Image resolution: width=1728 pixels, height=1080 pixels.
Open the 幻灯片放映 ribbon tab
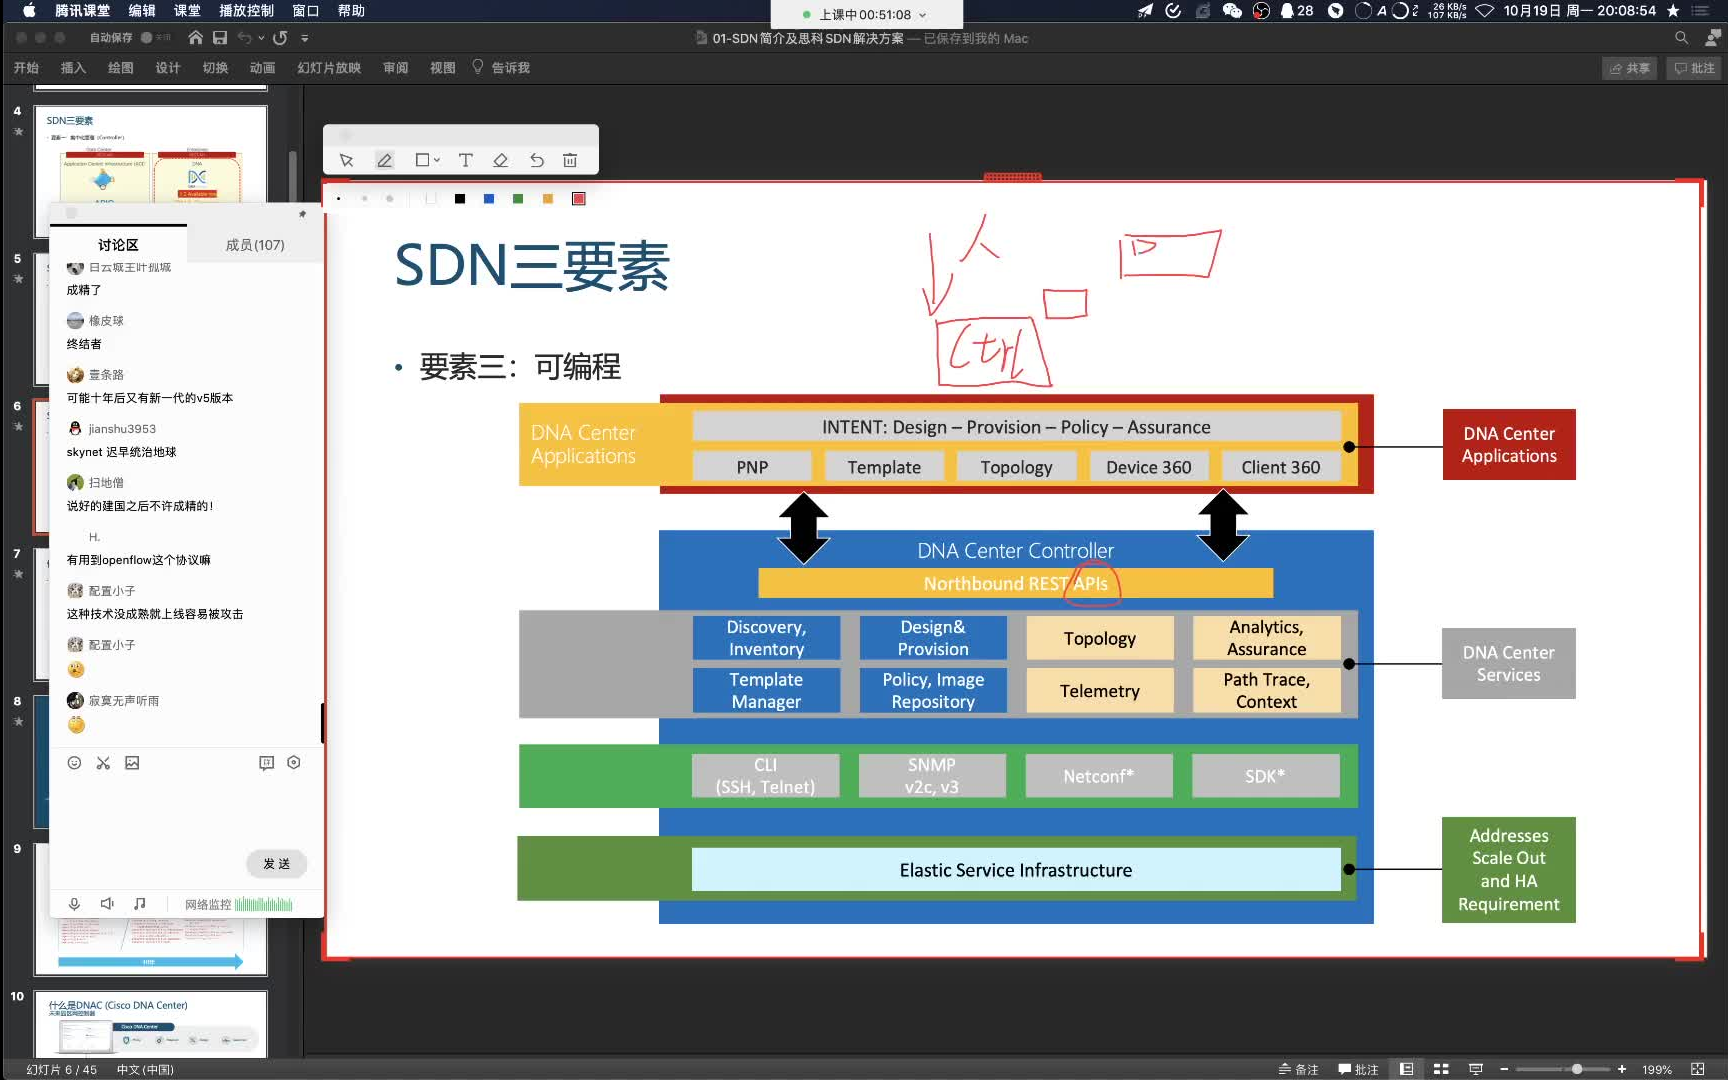click(329, 68)
